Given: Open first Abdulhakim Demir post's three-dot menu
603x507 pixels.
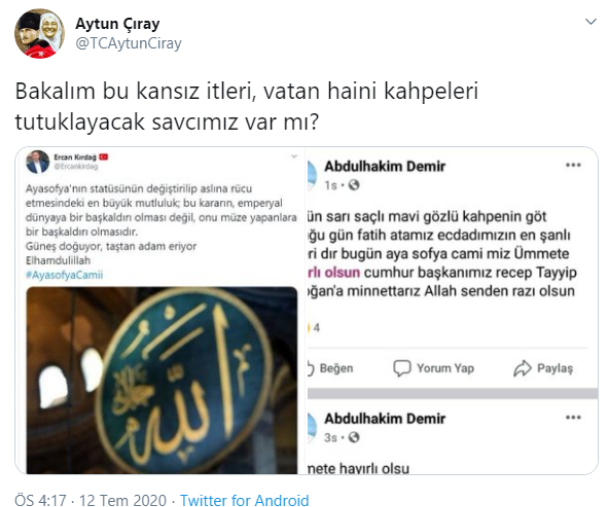Looking at the screenshot, I should pyautogui.click(x=573, y=165).
